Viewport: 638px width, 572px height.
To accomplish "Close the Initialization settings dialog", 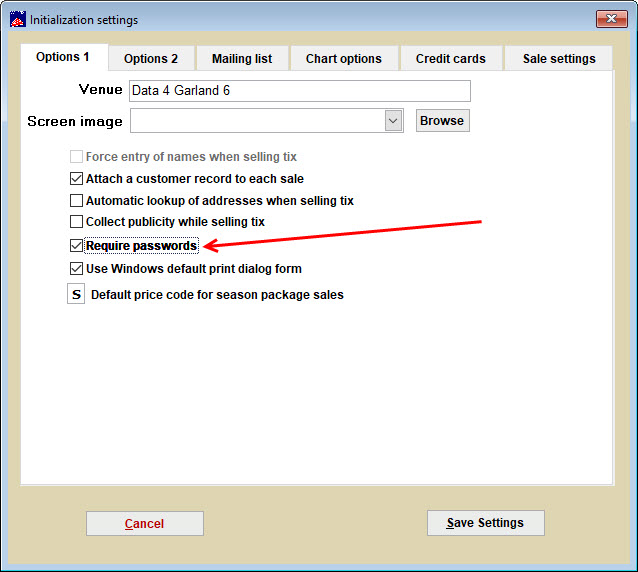I will click(x=611, y=19).
